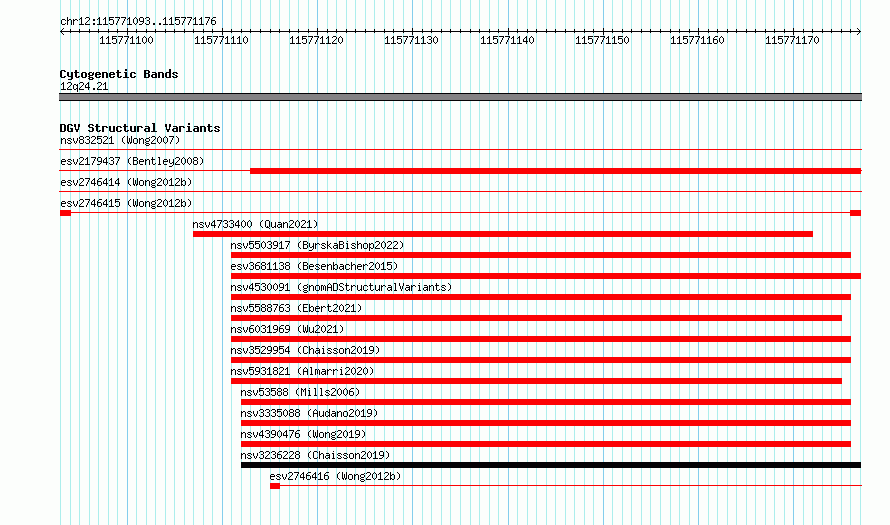The width and height of the screenshot is (890, 525).
Task: Click the red bar under nsv4390476 (Wong2019)
Action: point(546,444)
